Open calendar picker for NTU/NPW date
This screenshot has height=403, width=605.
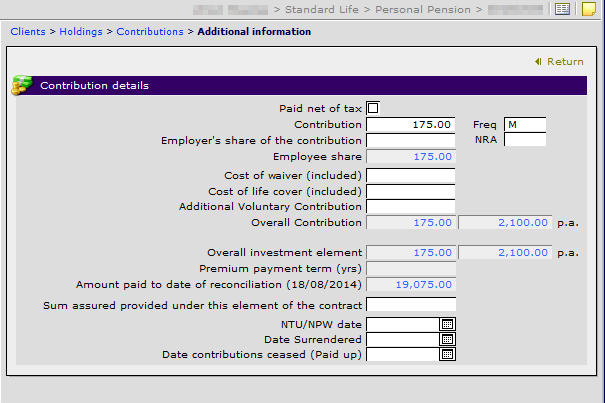447,324
